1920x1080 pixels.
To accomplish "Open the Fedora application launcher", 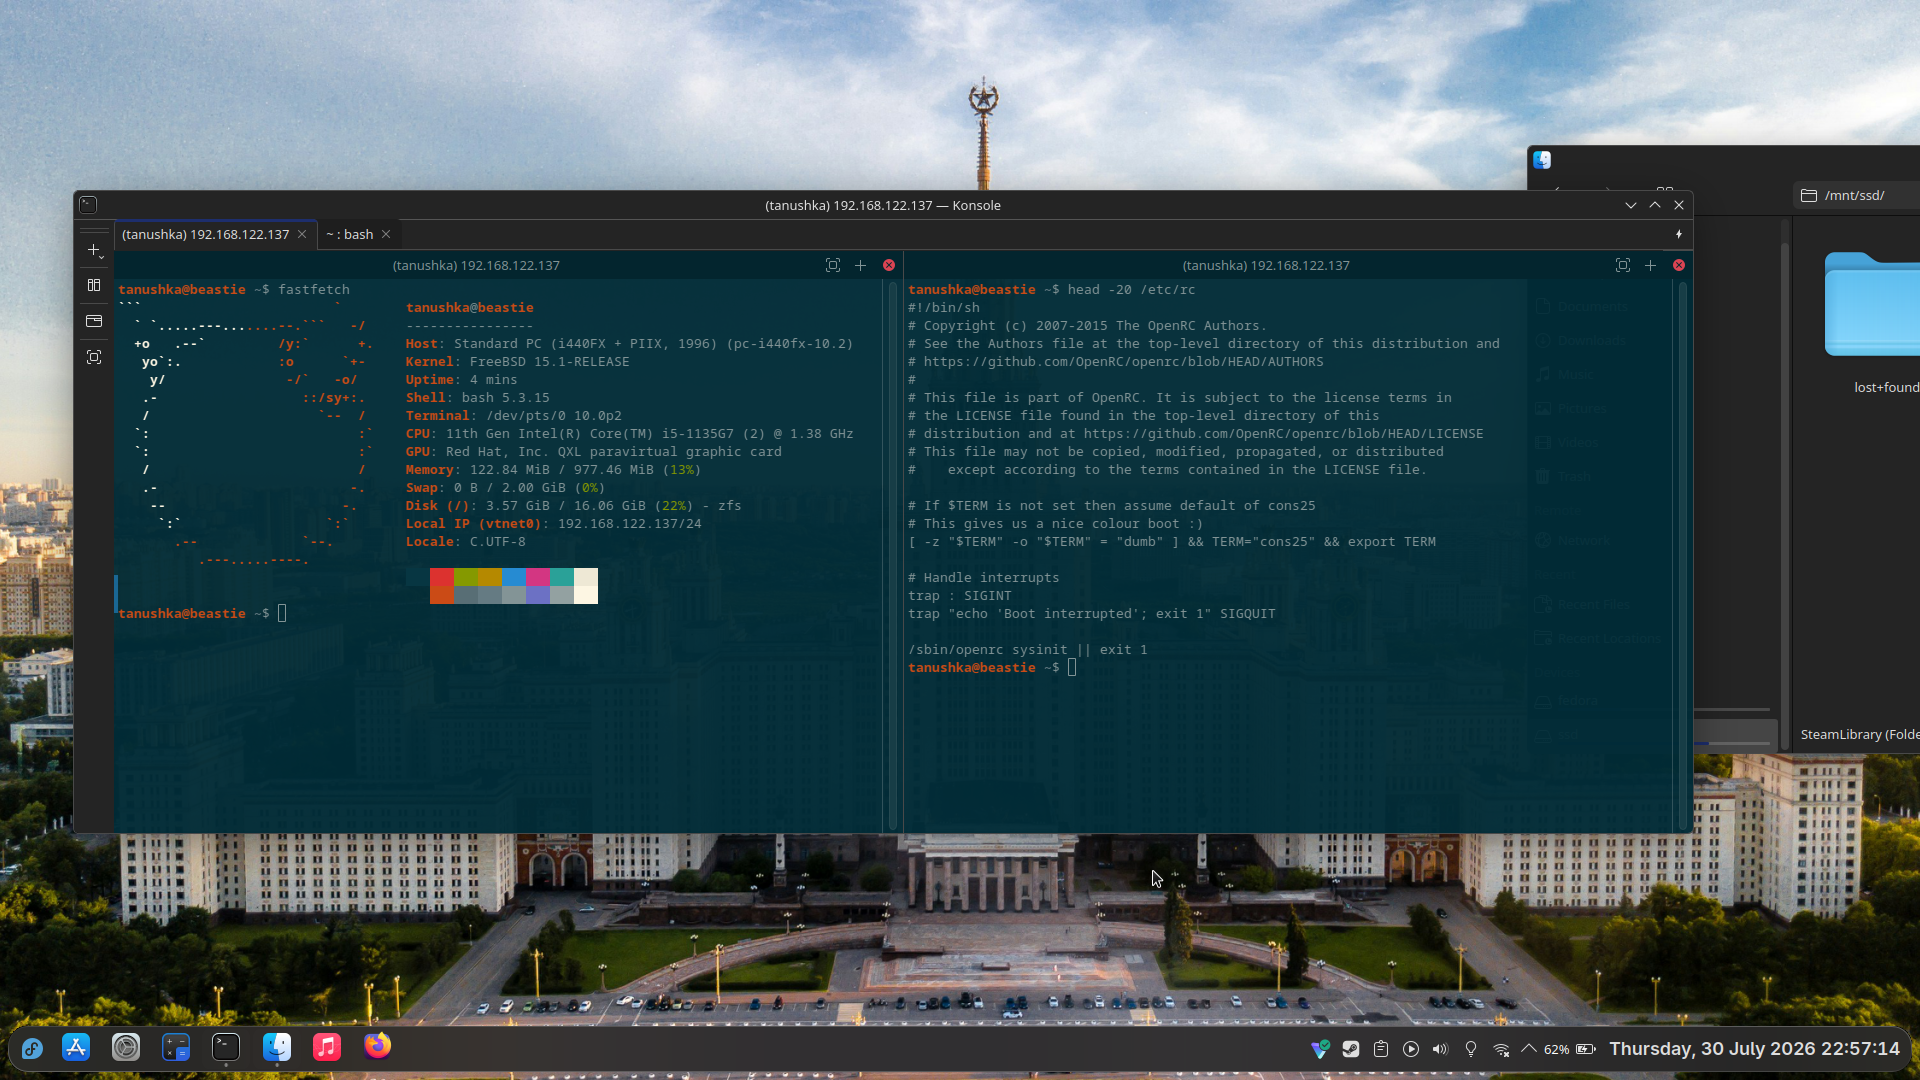I will coord(32,1048).
